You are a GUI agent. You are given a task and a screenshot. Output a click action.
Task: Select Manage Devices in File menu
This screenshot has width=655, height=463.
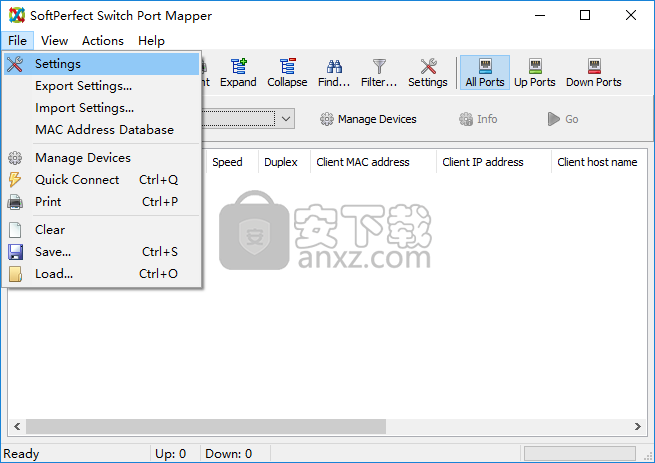[x=102, y=158]
